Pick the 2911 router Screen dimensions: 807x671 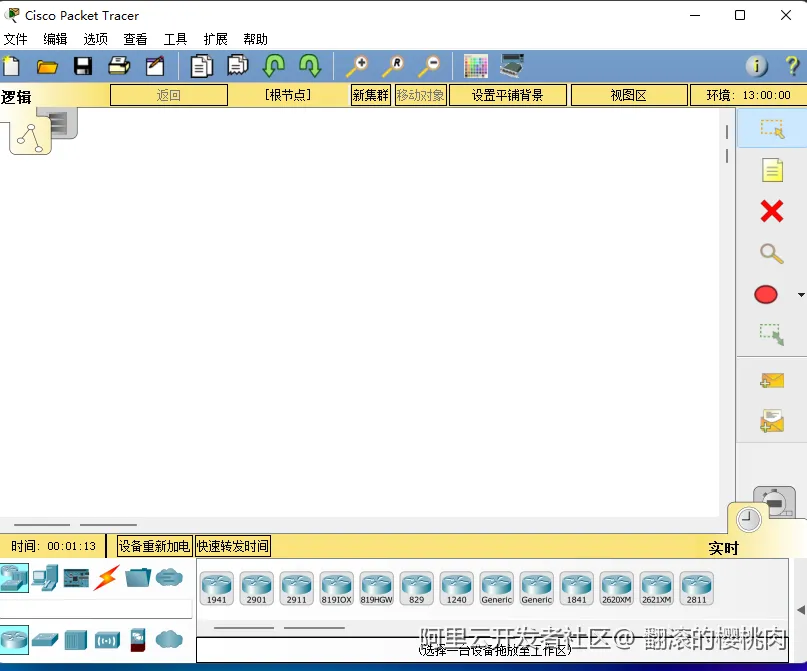[x=296, y=588]
